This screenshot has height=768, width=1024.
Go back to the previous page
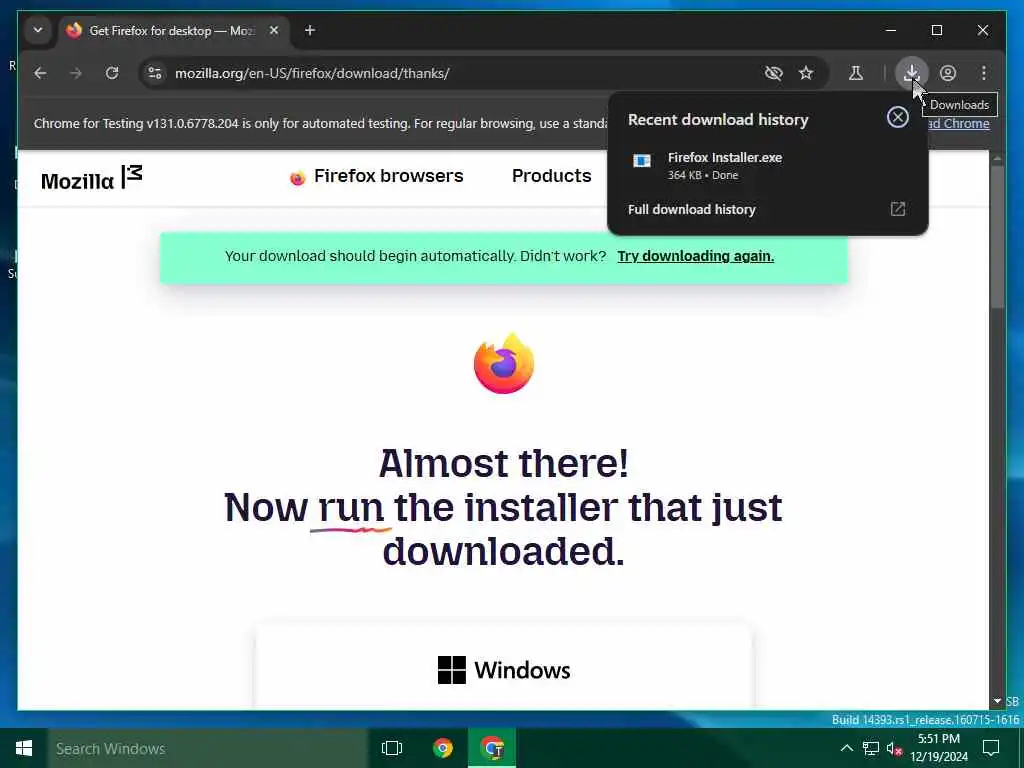(x=40, y=73)
